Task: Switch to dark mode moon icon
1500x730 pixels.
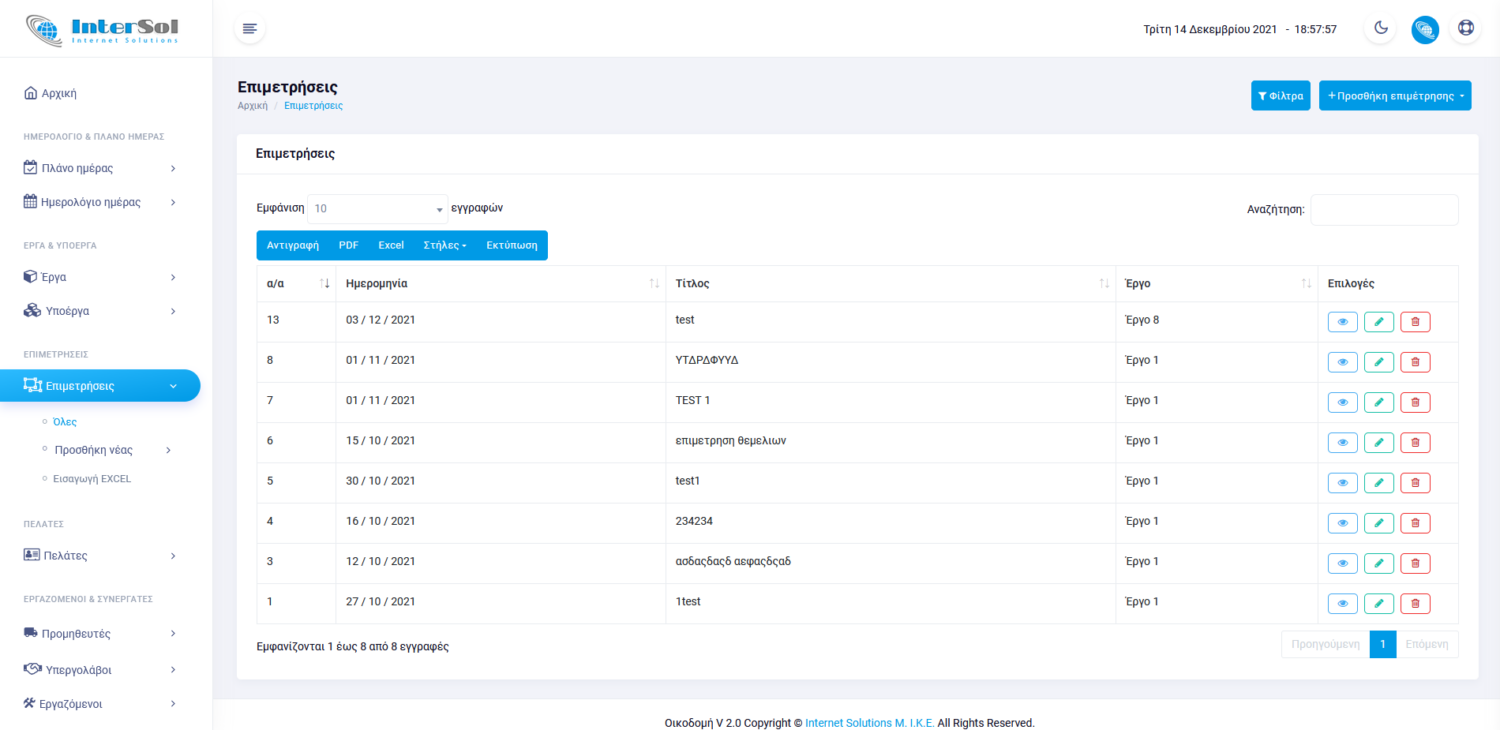Action: pos(1381,29)
